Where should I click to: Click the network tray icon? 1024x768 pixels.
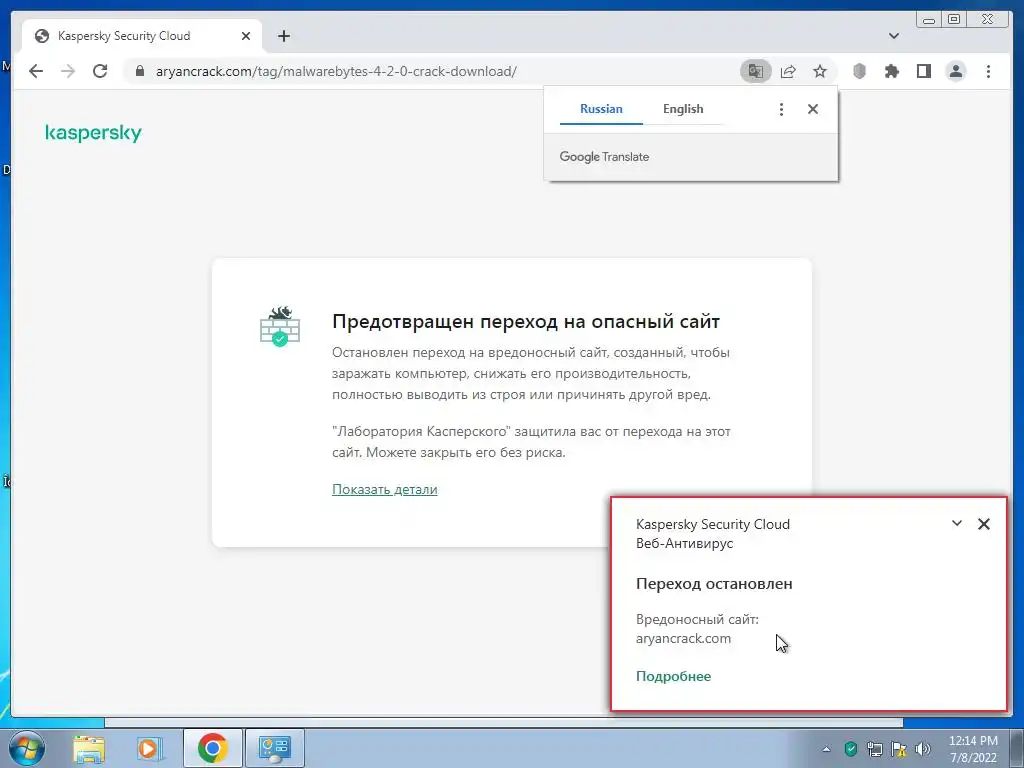click(874, 748)
